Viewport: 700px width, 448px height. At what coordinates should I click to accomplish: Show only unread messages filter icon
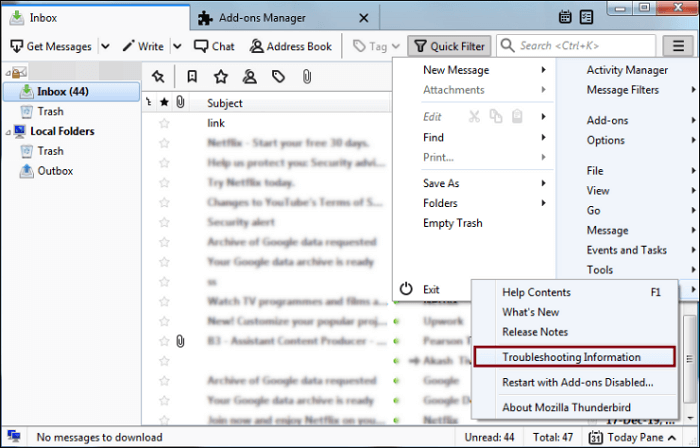coord(192,77)
